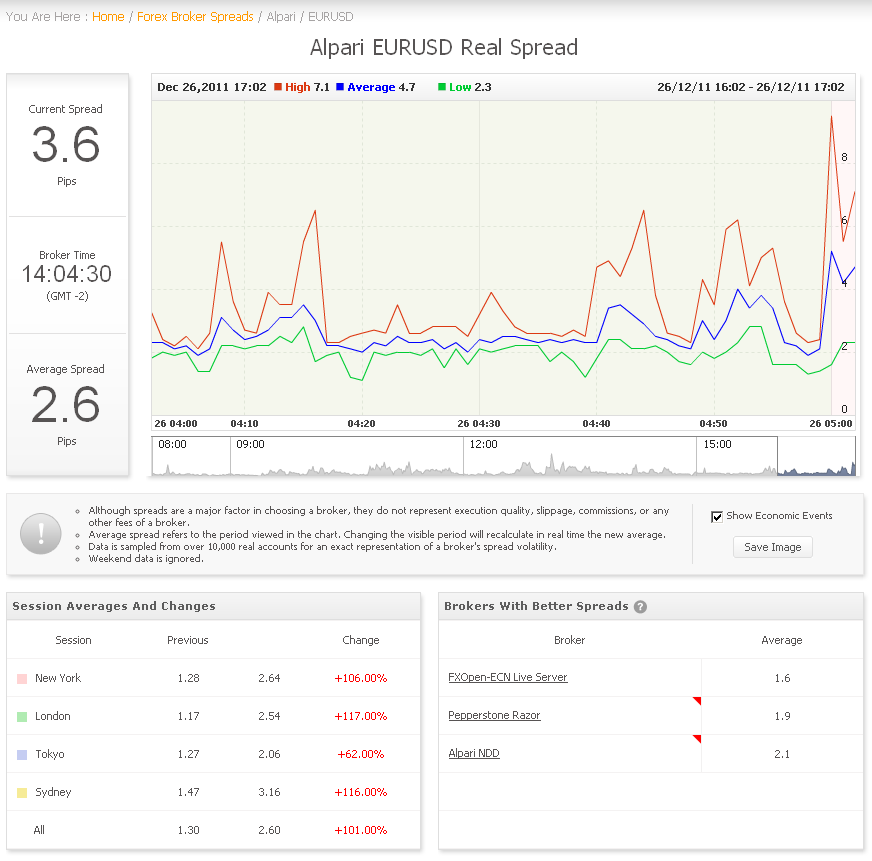Click the Session Averages And Changes header

pos(114,606)
